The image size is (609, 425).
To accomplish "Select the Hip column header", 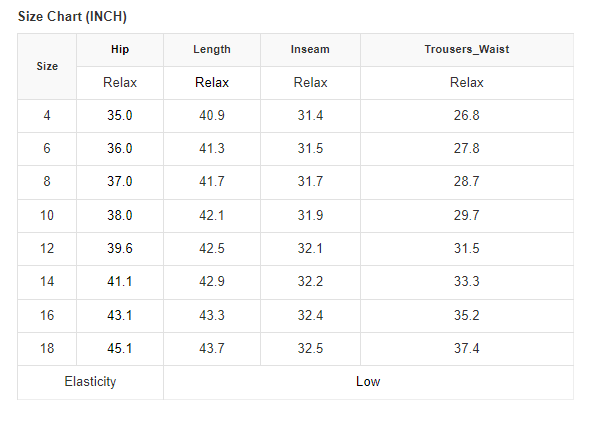I will [120, 49].
